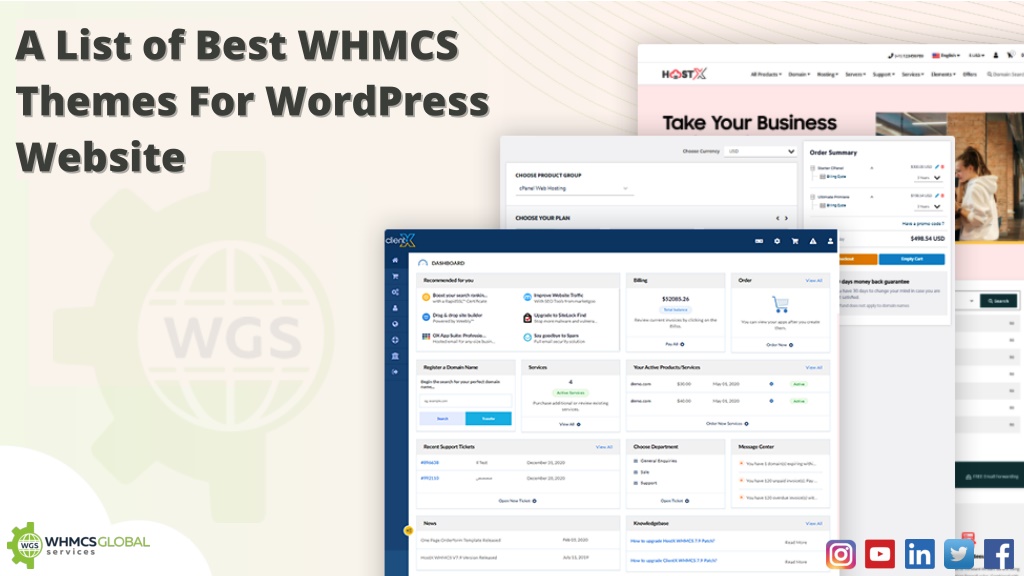1024x576 pixels.
Task: Open the domains globe icon in sidebar
Action: click(x=395, y=324)
